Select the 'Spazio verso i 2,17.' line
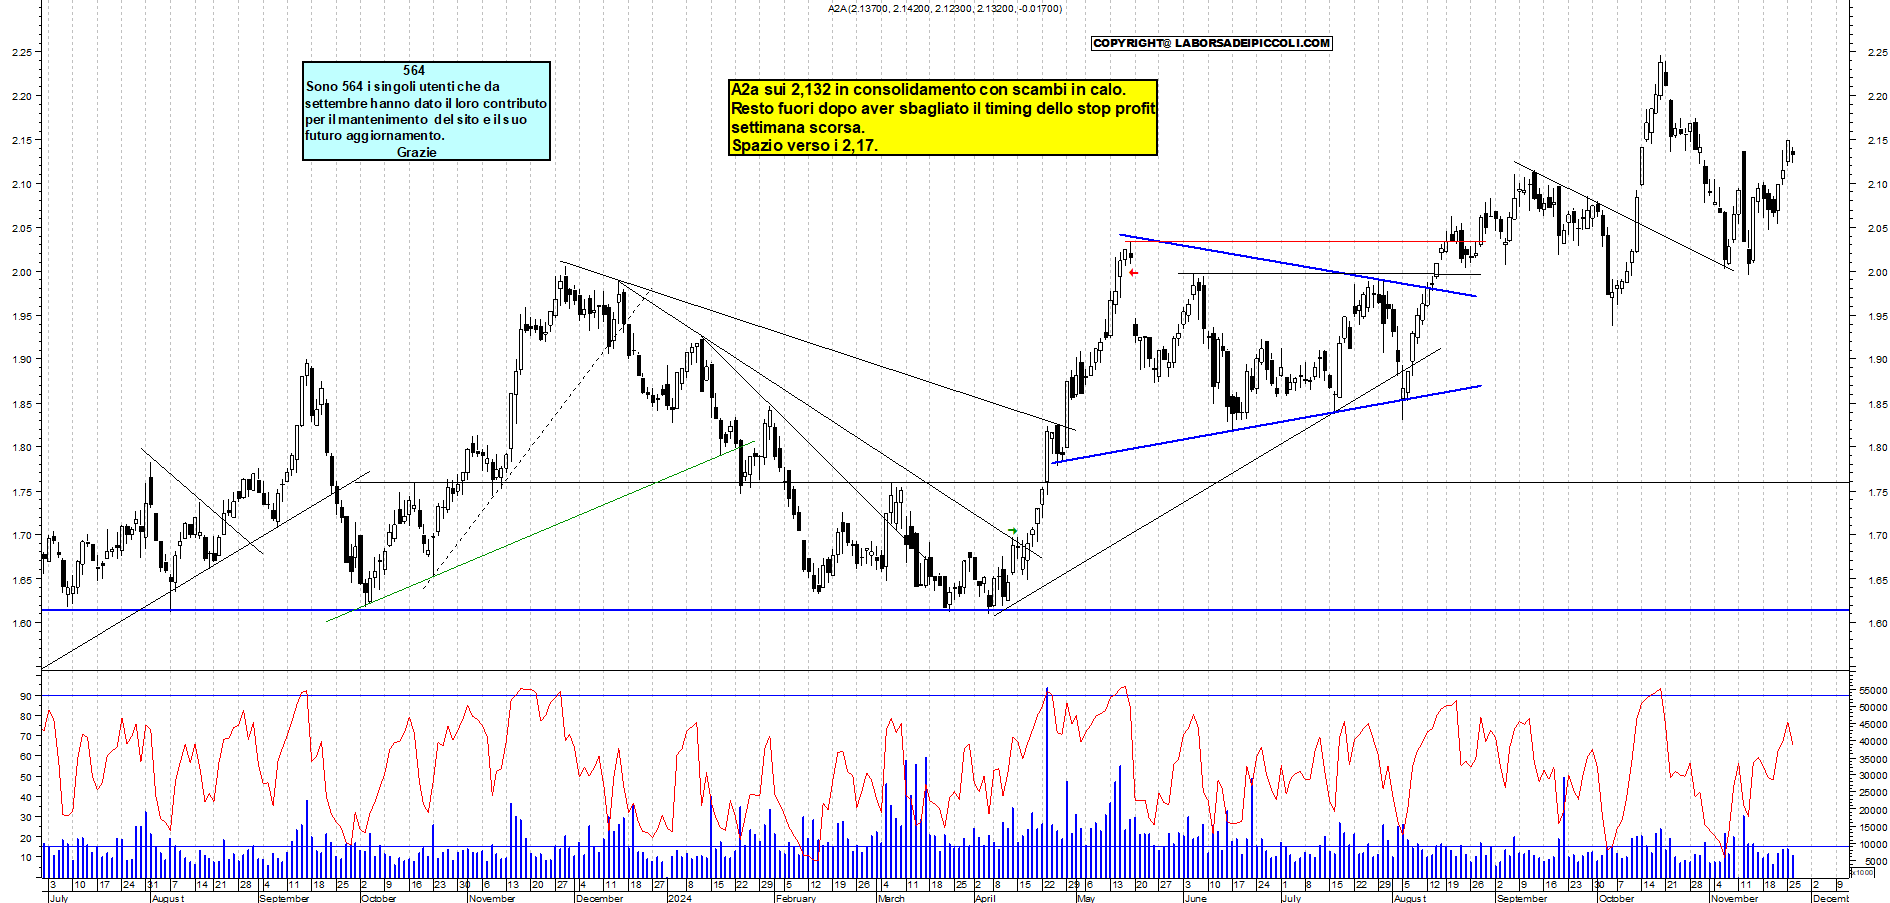1890x903 pixels. (x=804, y=145)
